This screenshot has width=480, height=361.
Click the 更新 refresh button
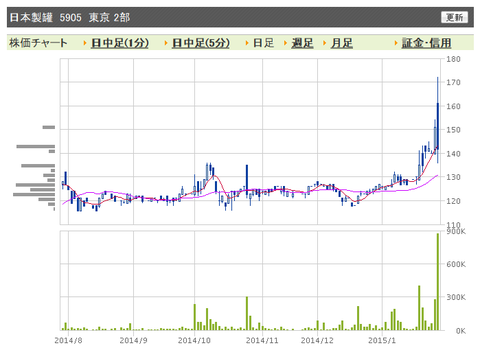coord(454,17)
